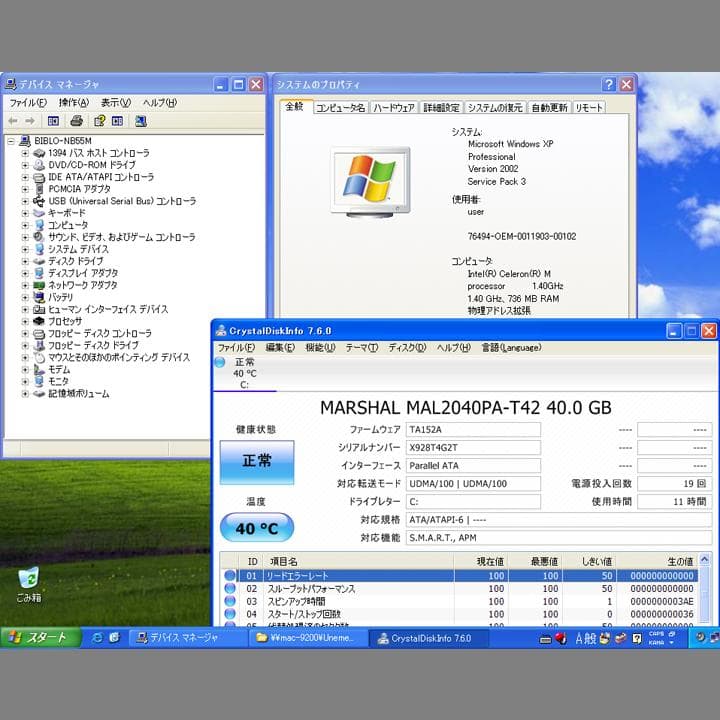Switch to the コンピュータ名 tab in System Properties
This screenshot has width=720, height=720.
[341, 107]
